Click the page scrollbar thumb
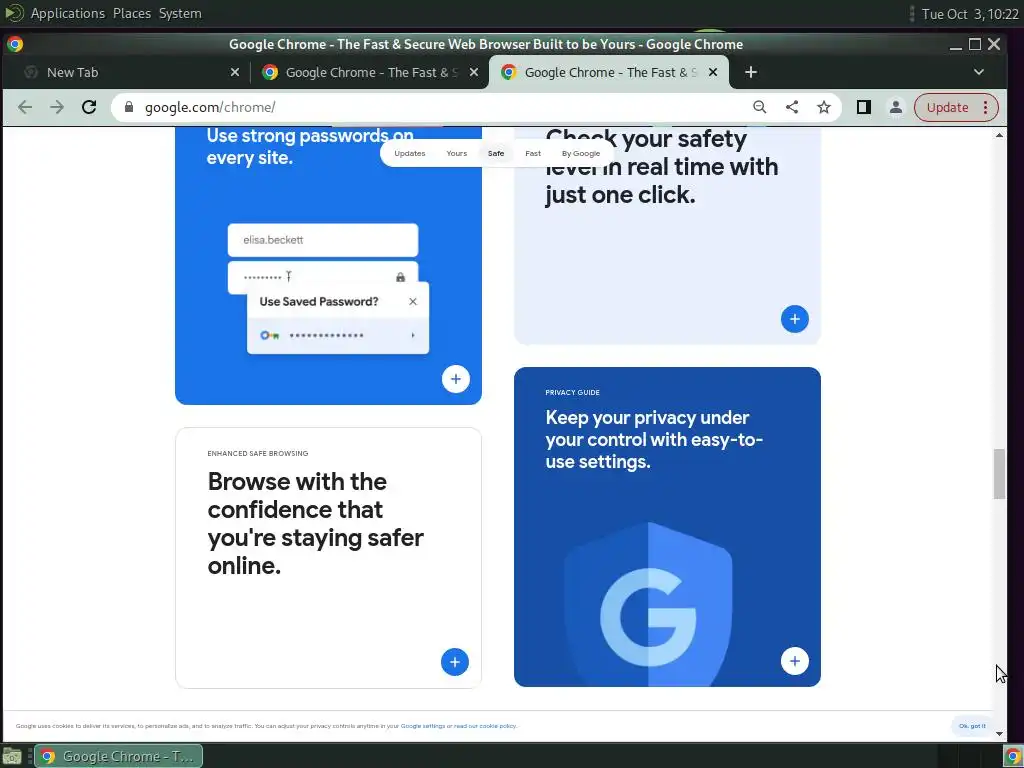 (999, 473)
